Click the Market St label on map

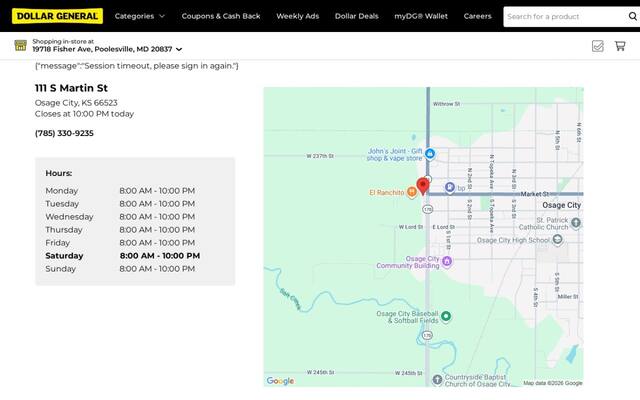535,194
